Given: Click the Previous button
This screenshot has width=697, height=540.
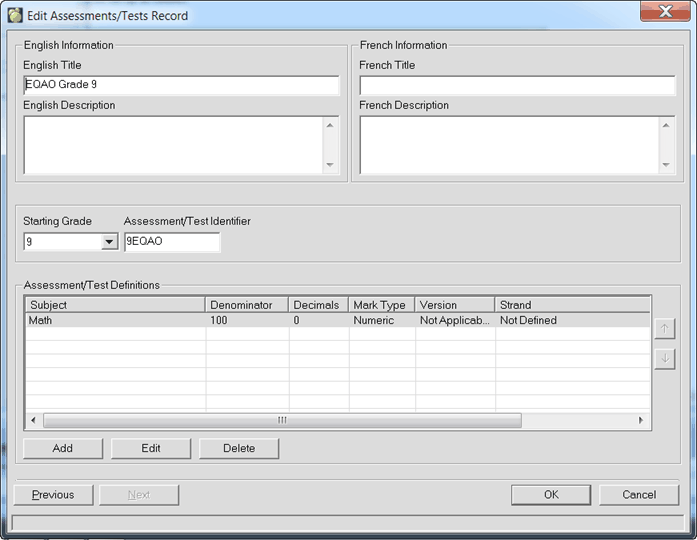Looking at the screenshot, I should (x=53, y=495).
